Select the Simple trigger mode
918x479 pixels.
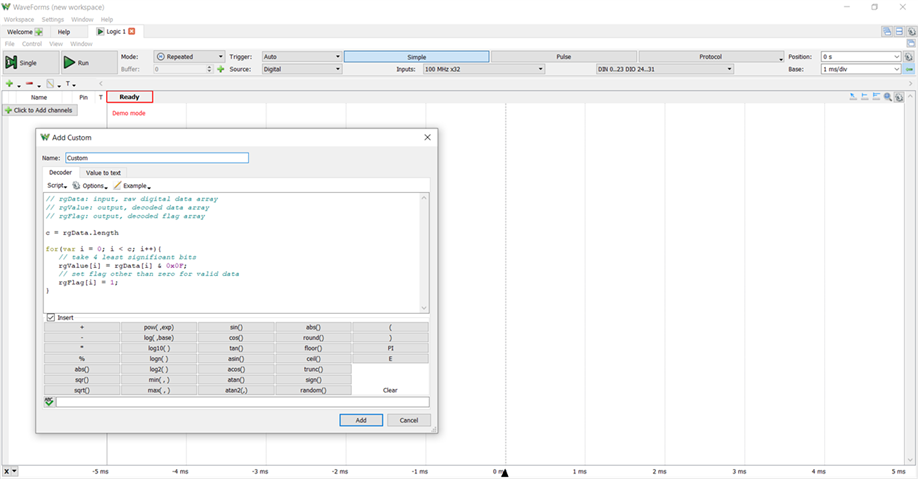[x=416, y=57]
